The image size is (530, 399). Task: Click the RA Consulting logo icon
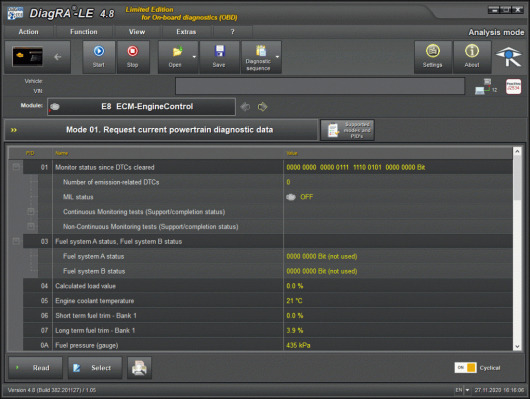point(509,57)
